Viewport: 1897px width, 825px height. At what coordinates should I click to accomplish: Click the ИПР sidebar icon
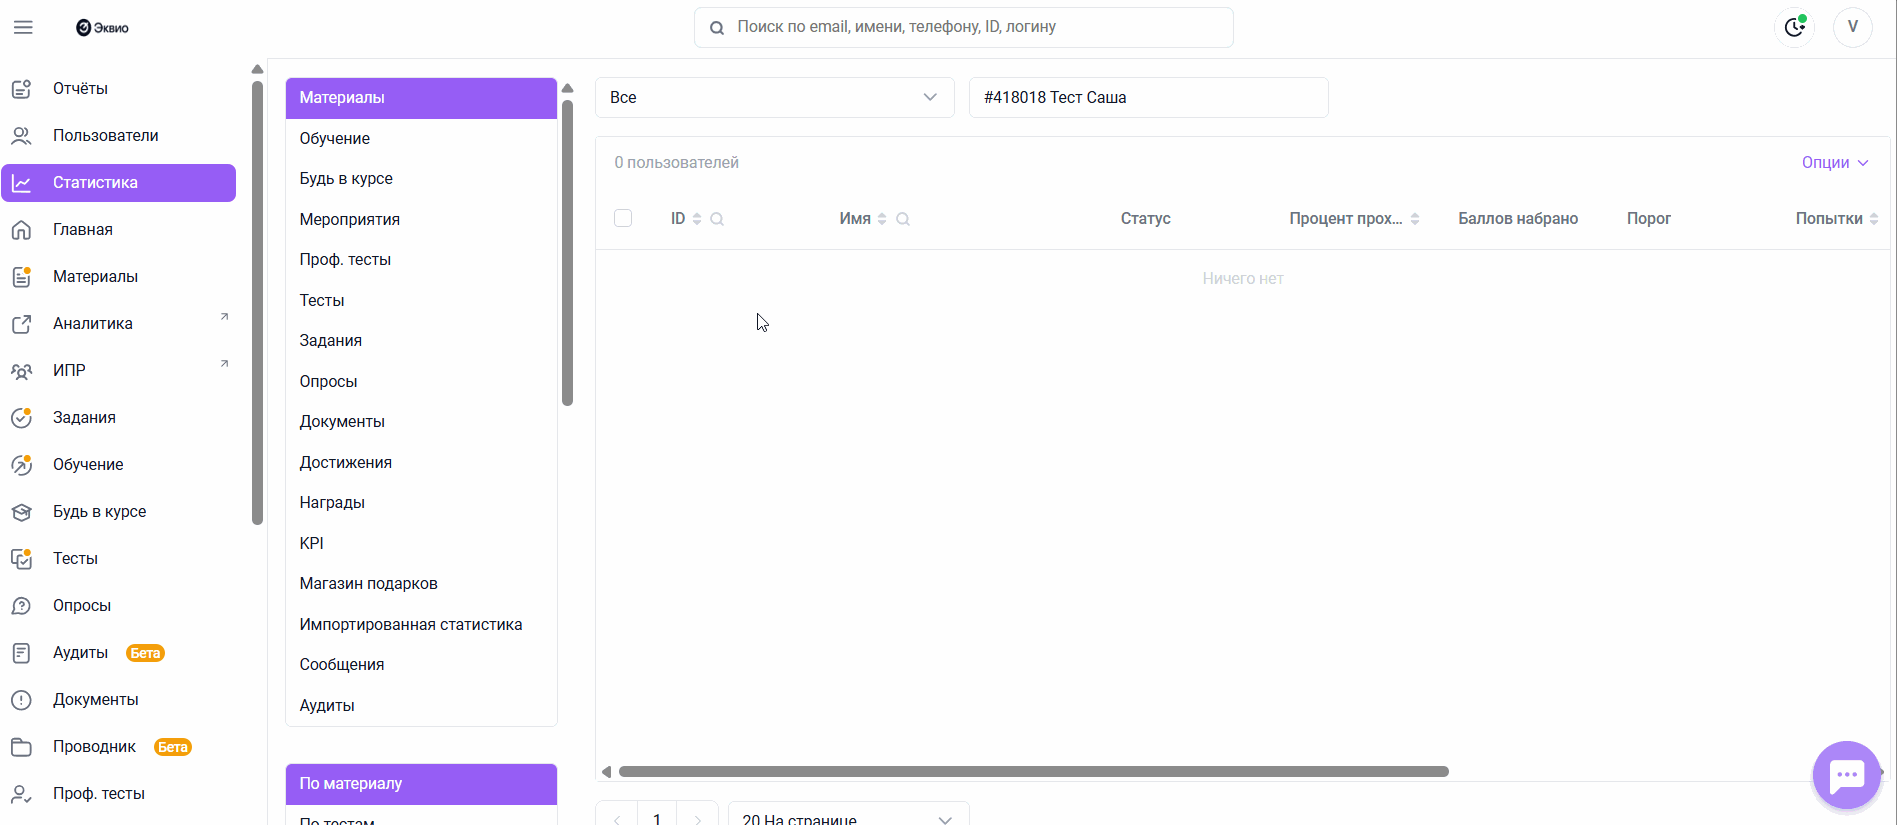pyautogui.click(x=21, y=371)
